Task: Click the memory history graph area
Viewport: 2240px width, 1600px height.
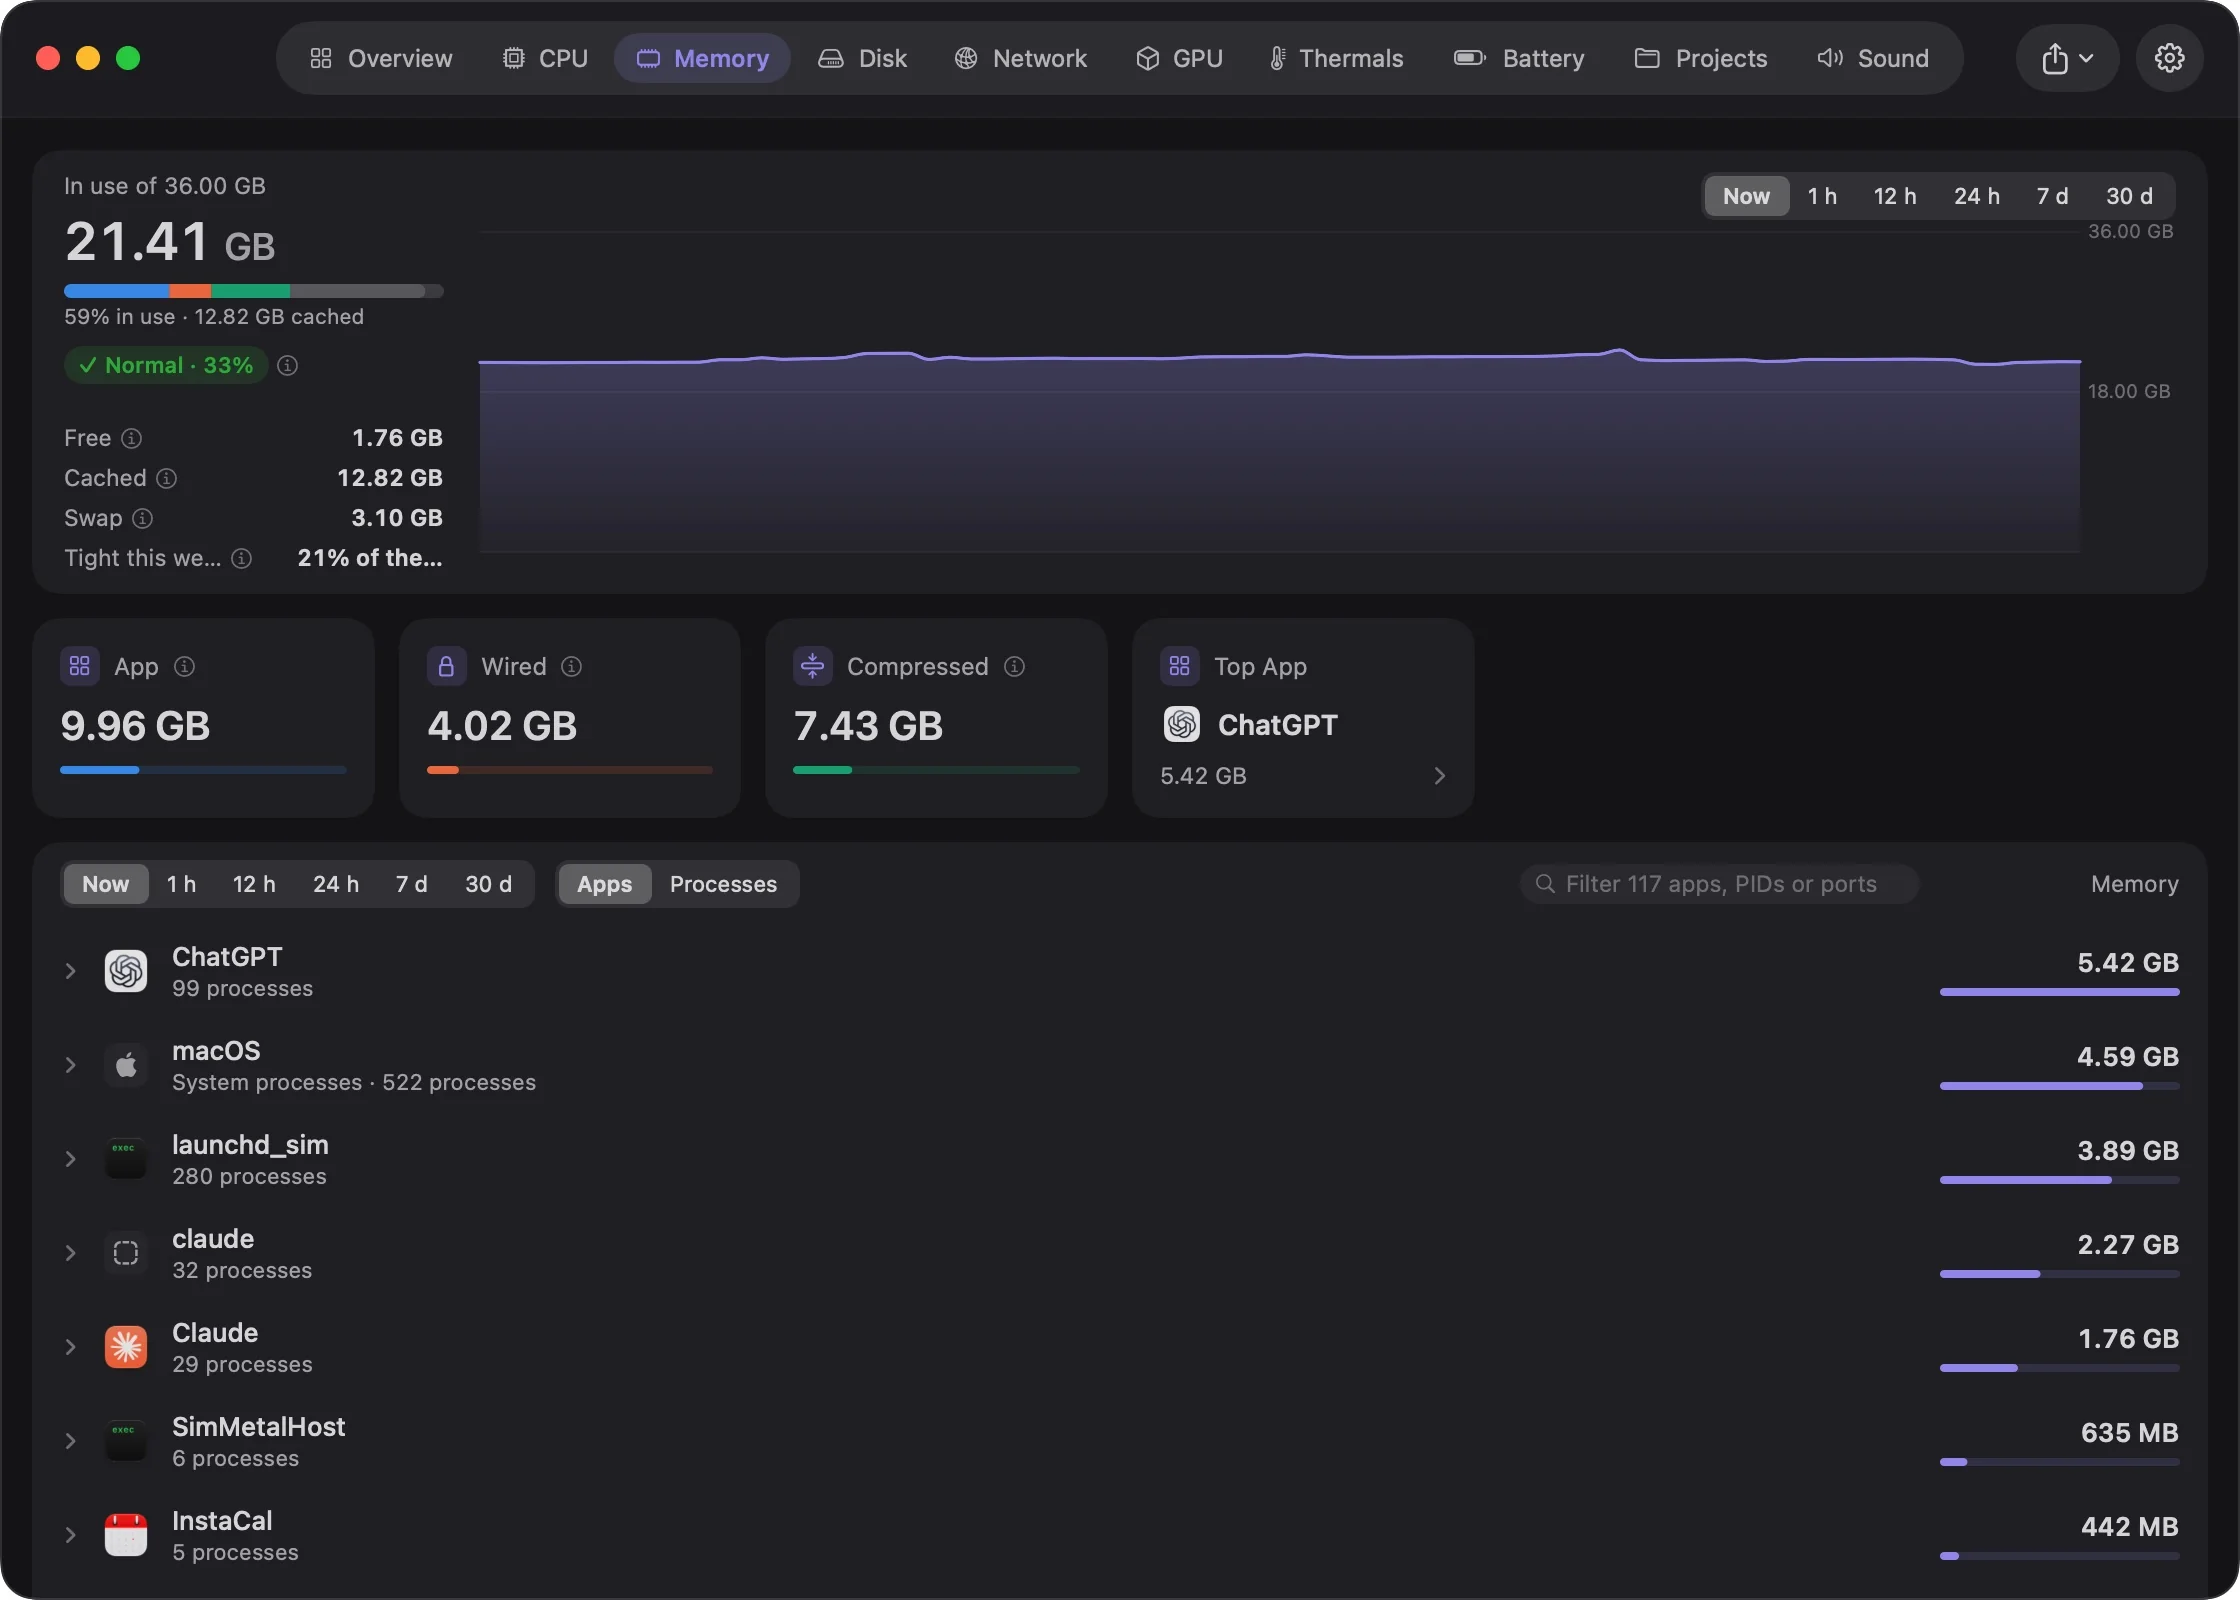Action: click(1280, 392)
